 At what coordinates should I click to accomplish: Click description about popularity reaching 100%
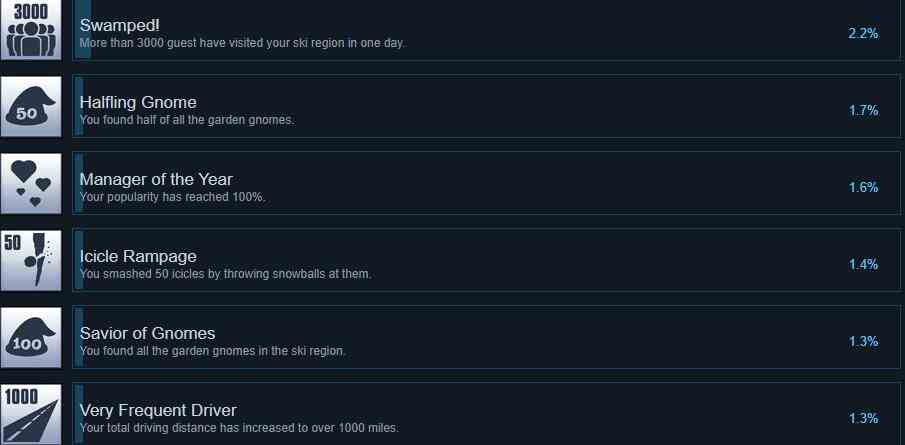point(172,197)
